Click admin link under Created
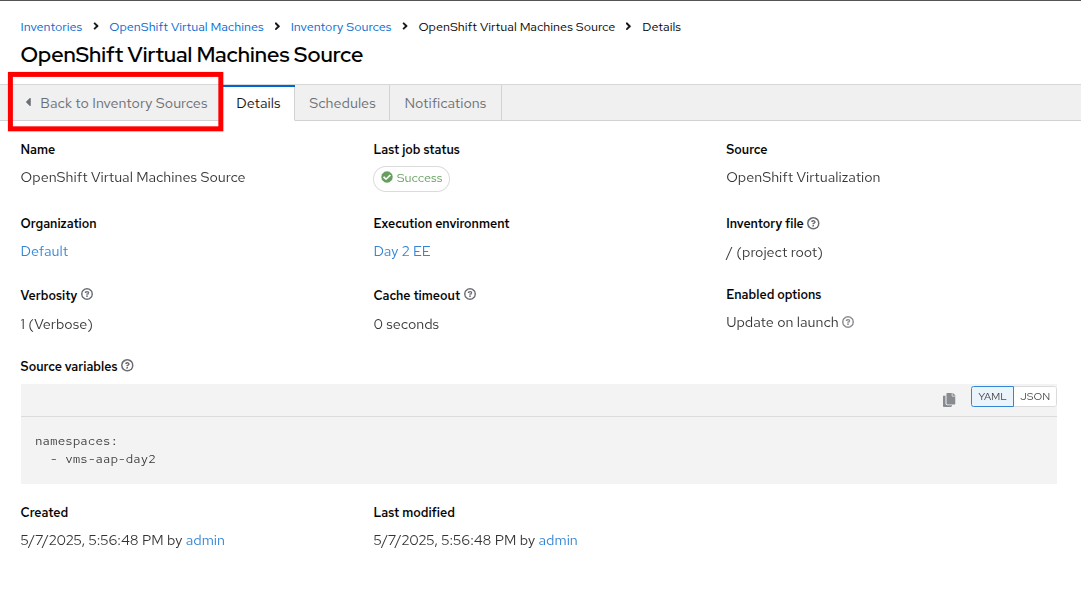The image size is (1081, 611). tap(205, 540)
